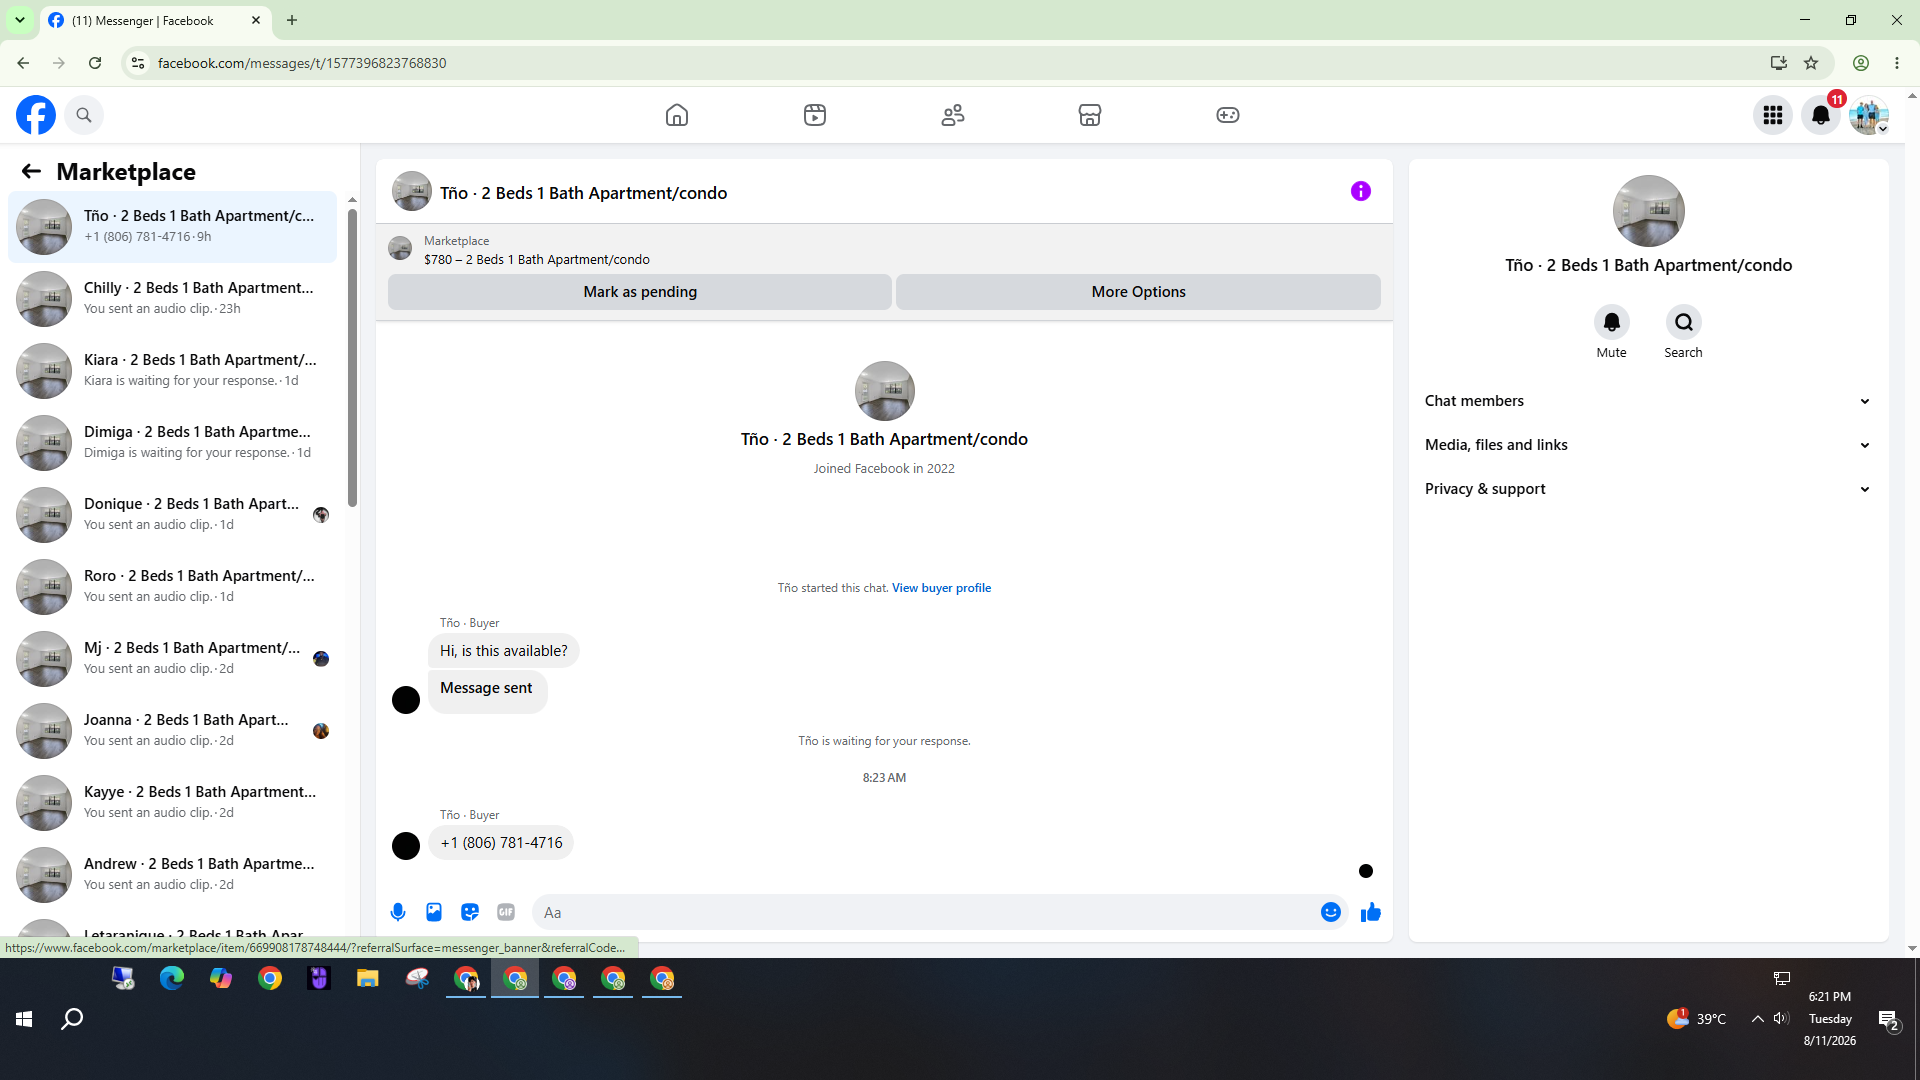Open the Facebook home logo
Screen dimensions: 1920x1080
(x=36, y=115)
